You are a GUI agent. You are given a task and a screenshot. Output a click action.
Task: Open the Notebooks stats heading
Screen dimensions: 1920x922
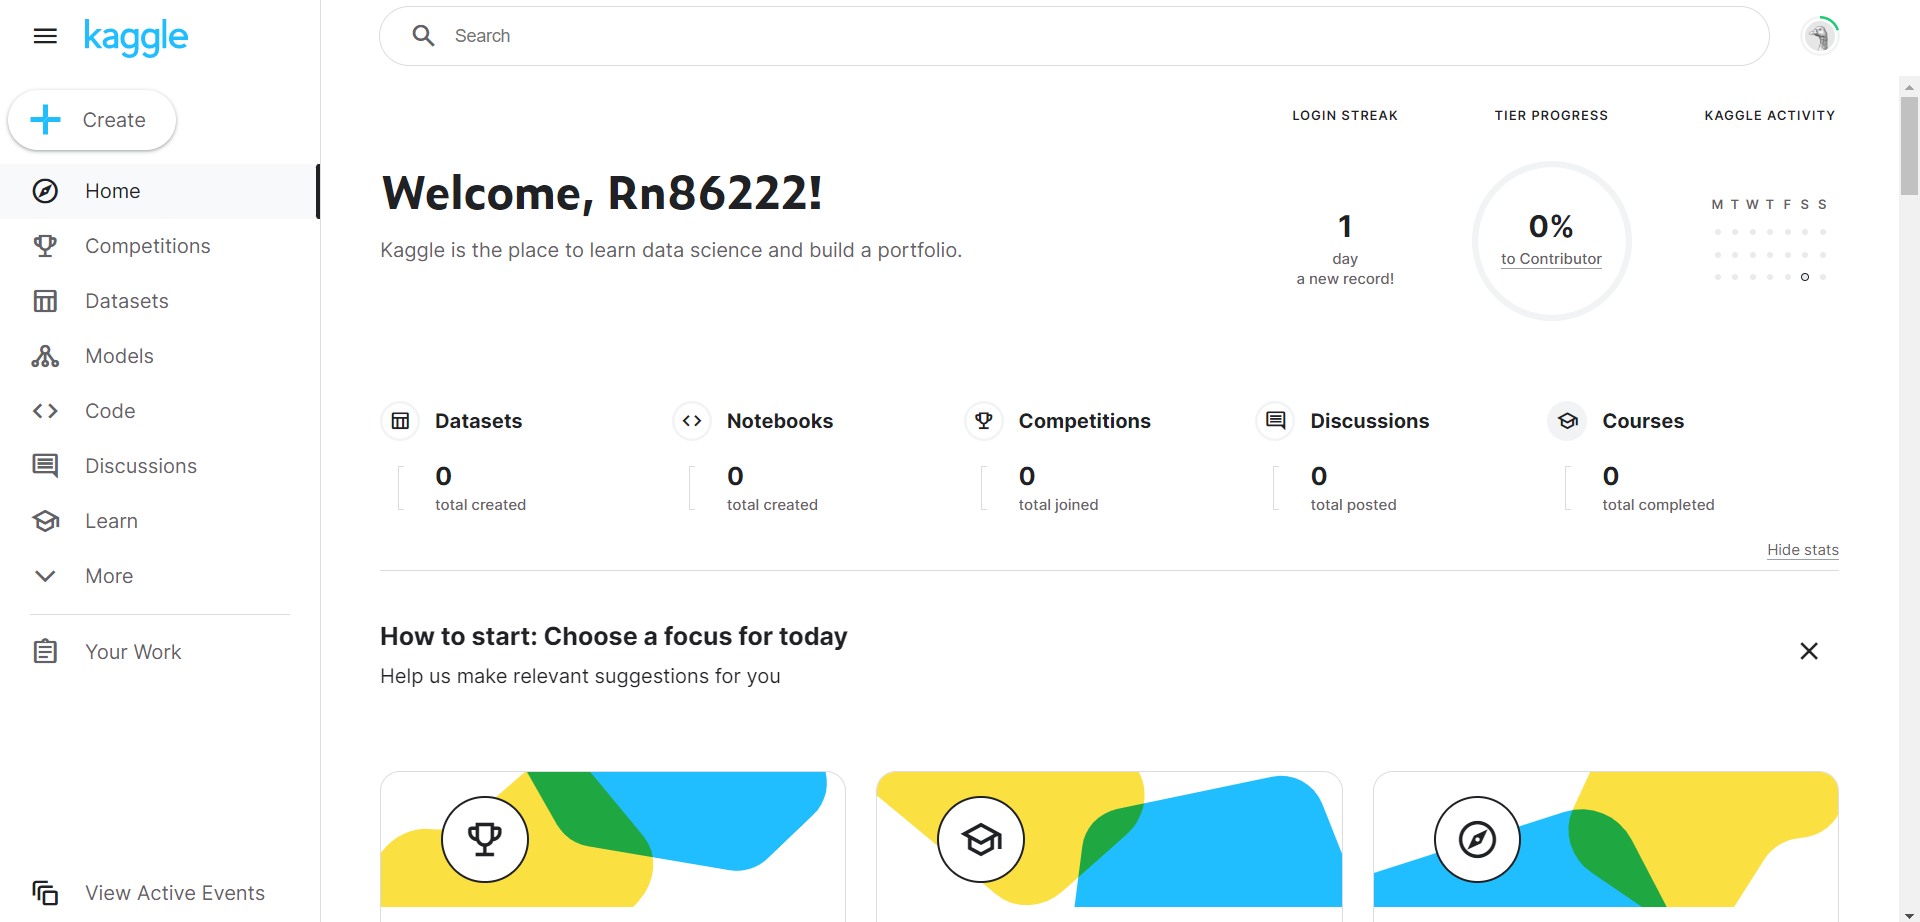click(780, 421)
